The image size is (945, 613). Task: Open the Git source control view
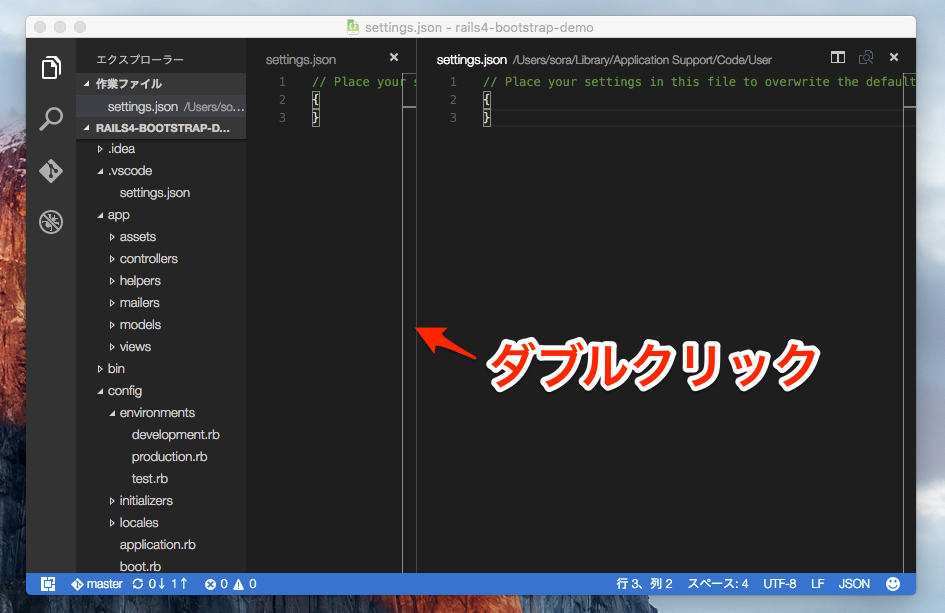click(x=51, y=171)
